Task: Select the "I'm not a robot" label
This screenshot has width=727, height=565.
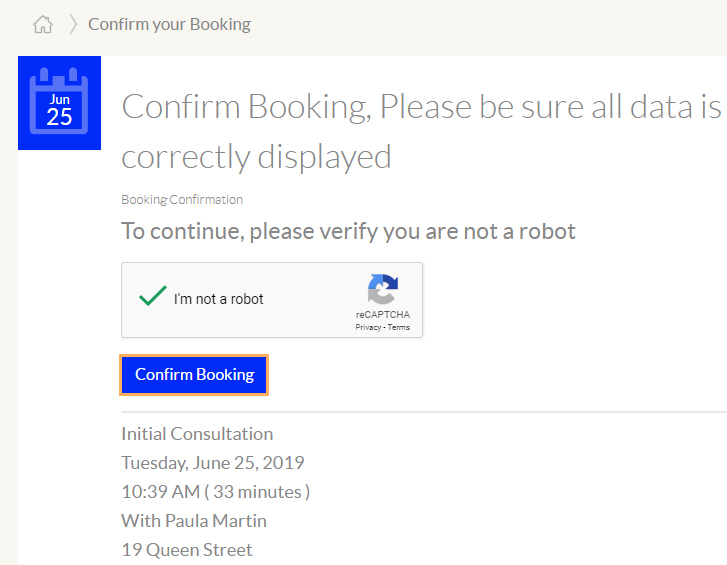Action: (x=218, y=299)
